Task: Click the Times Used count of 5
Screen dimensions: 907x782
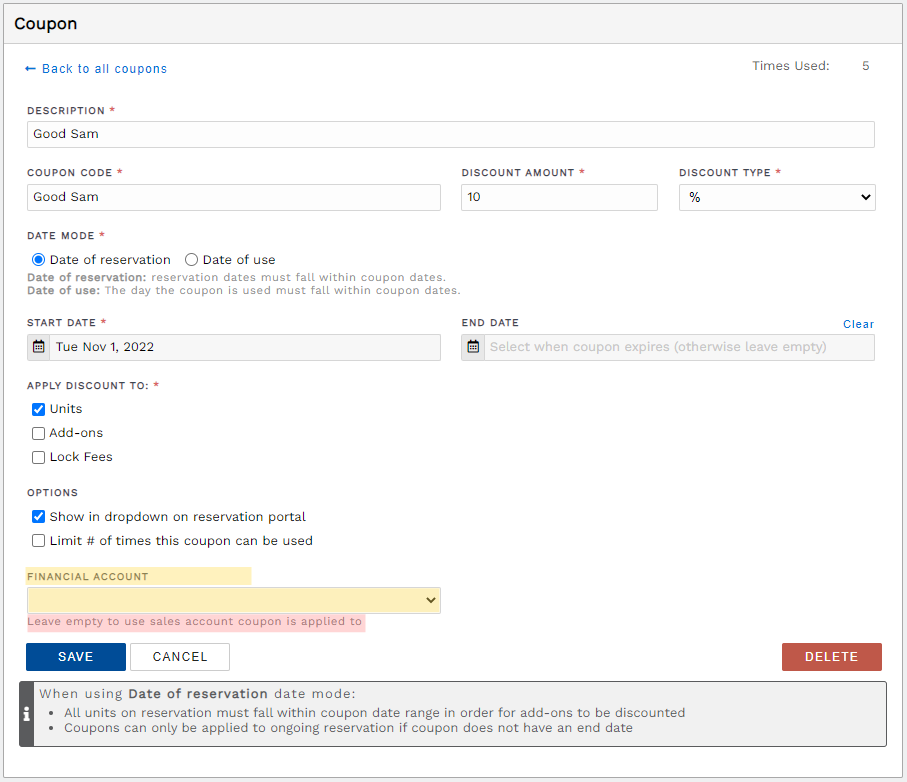Action: coord(865,65)
